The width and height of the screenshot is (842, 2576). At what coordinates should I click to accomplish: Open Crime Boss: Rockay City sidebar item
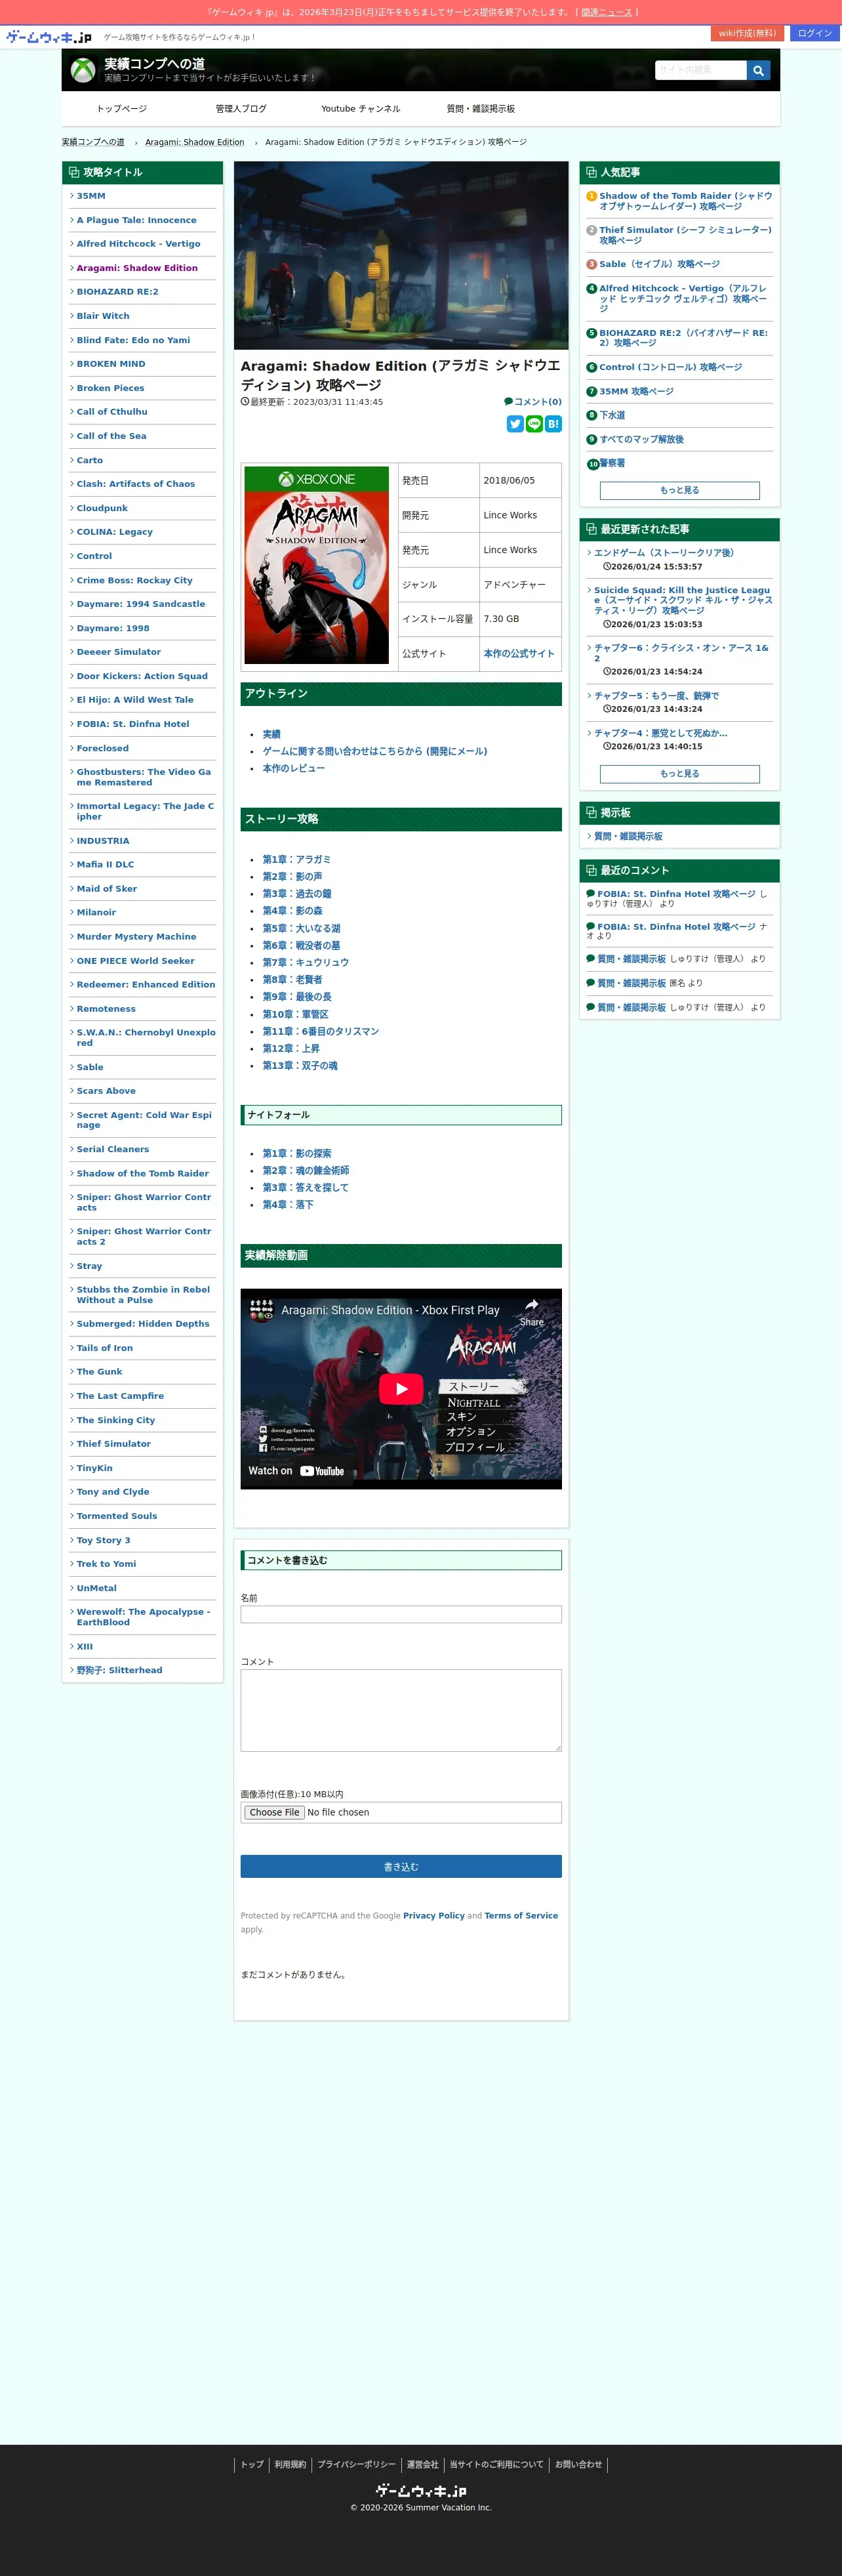pyautogui.click(x=134, y=580)
